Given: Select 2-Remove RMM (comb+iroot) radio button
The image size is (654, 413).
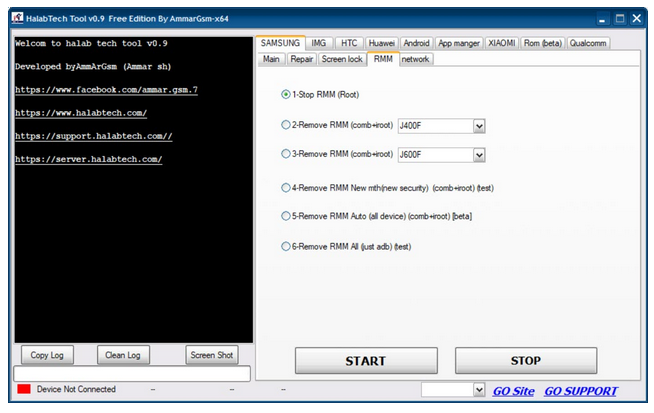Looking at the screenshot, I should (286, 125).
